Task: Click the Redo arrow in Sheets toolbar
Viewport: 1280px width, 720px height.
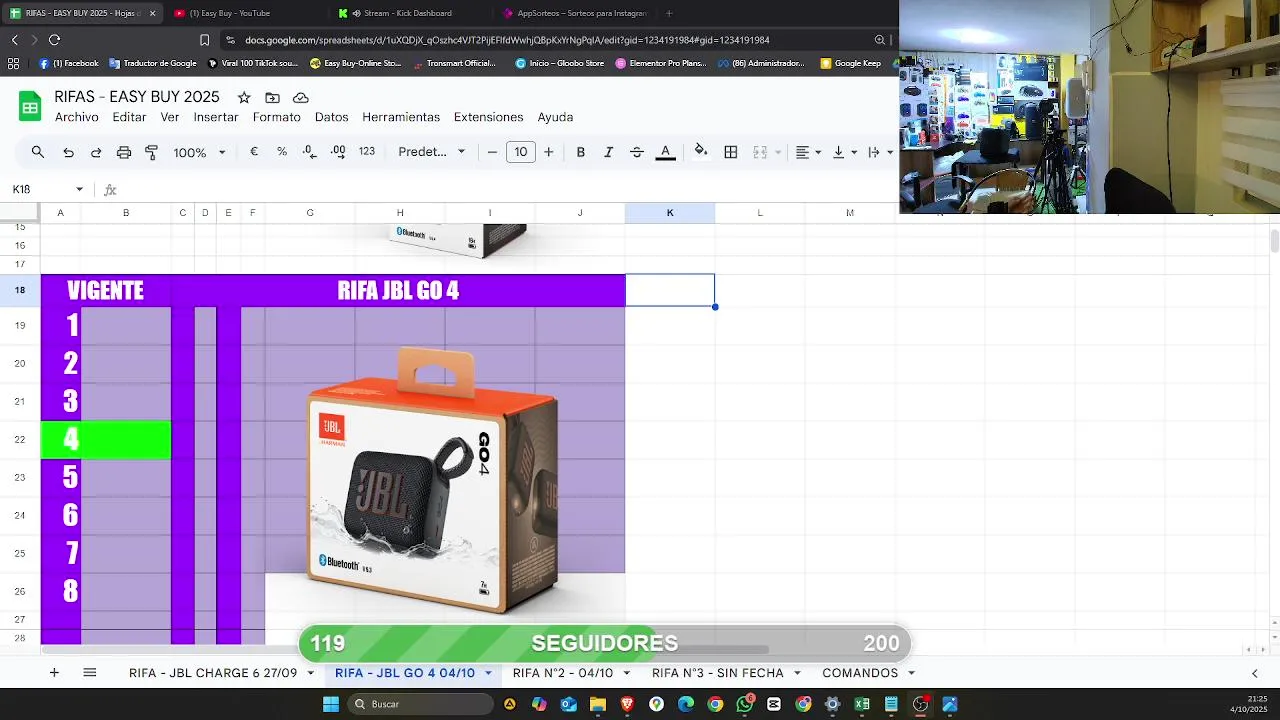Action: coord(96,152)
